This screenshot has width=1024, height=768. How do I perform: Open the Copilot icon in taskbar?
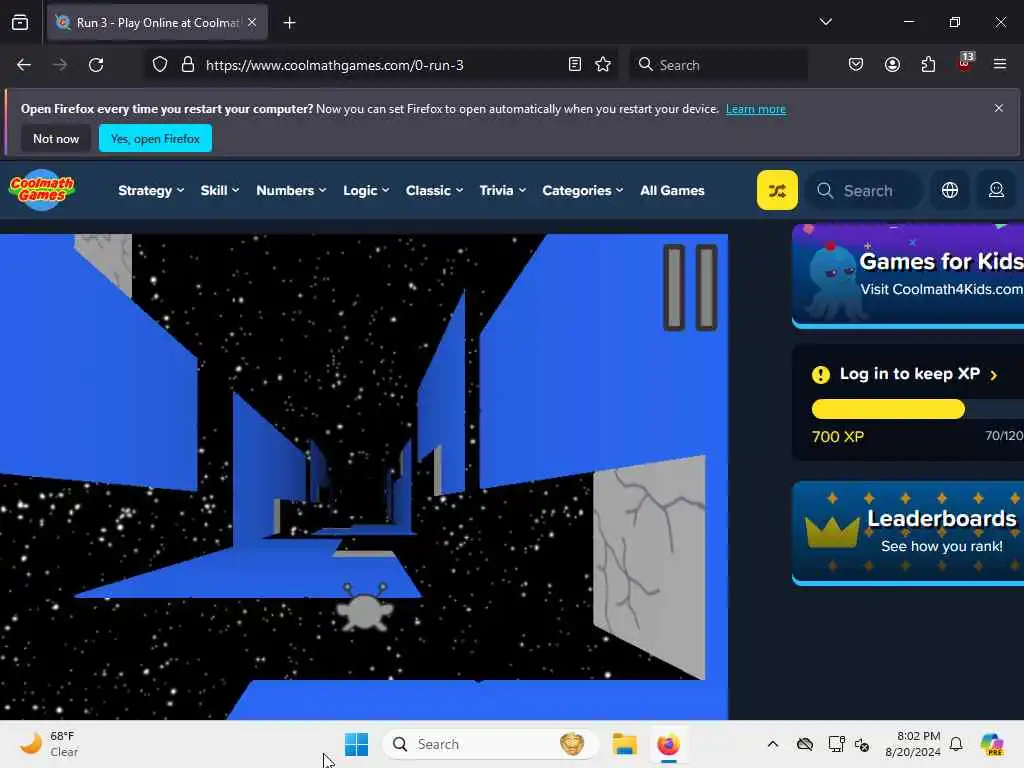(992, 744)
